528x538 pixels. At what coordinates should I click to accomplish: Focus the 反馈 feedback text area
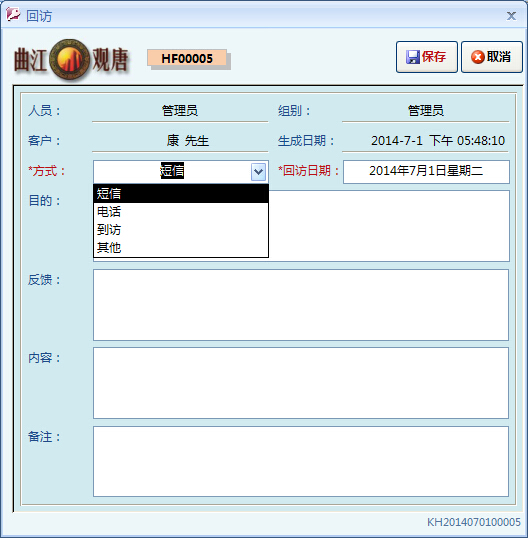(x=301, y=305)
